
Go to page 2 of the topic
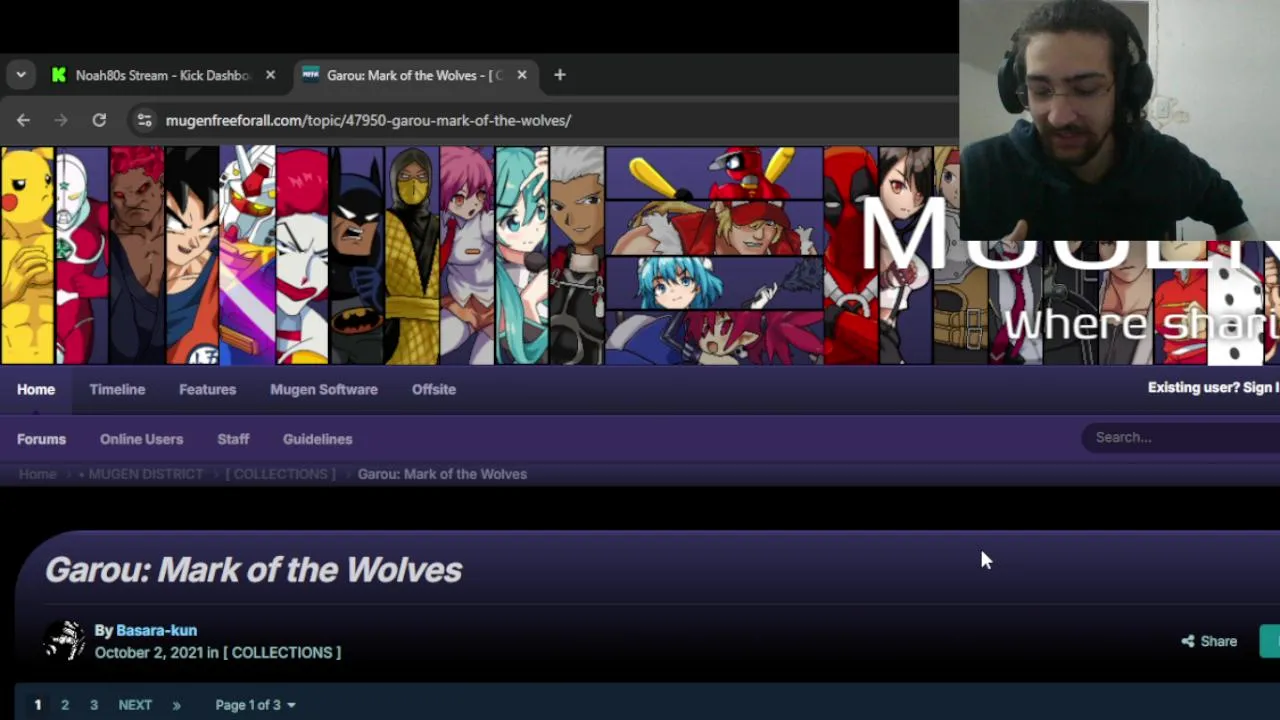click(x=65, y=705)
